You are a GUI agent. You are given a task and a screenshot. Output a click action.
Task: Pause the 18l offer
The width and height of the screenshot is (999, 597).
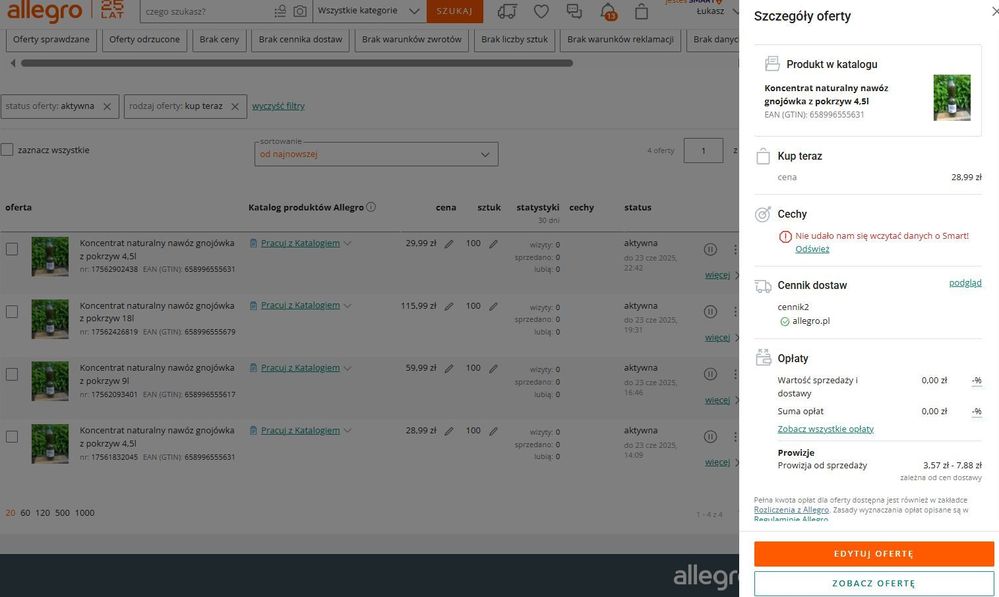click(x=710, y=312)
